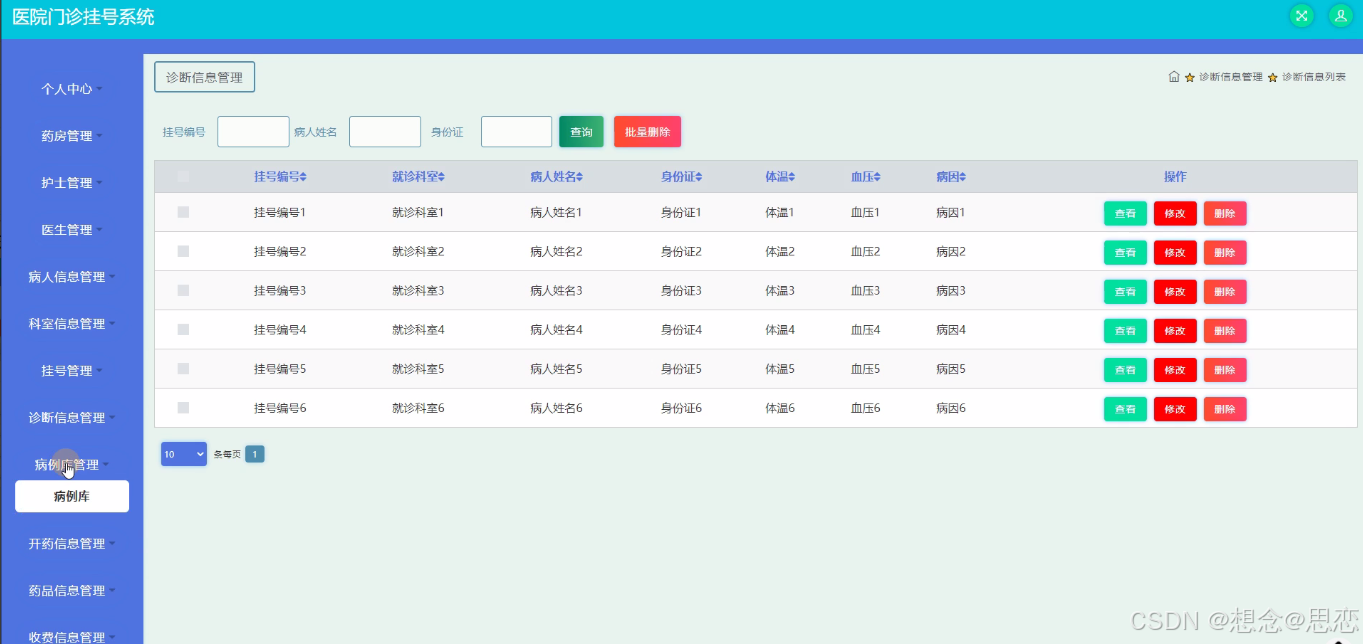This screenshot has height=644, width=1363.
Task: Click the 查询 search button
Action: 581,132
